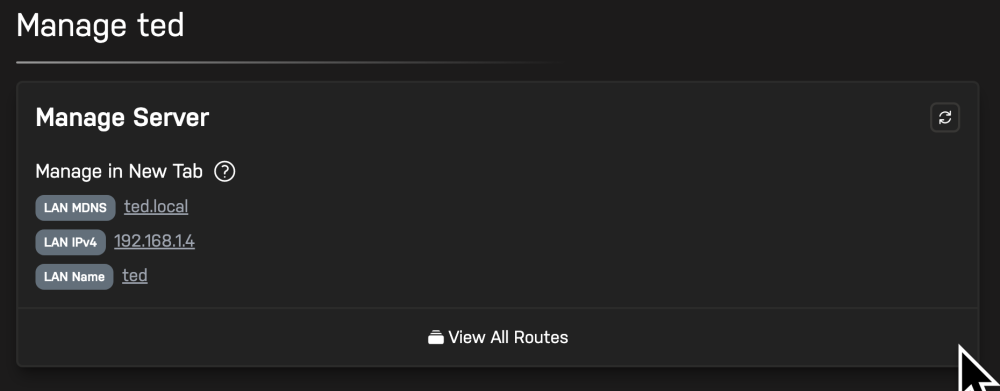The width and height of the screenshot is (1000, 391).
Task: Open the ted.local link
Action: pyautogui.click(x=156, y=207)
